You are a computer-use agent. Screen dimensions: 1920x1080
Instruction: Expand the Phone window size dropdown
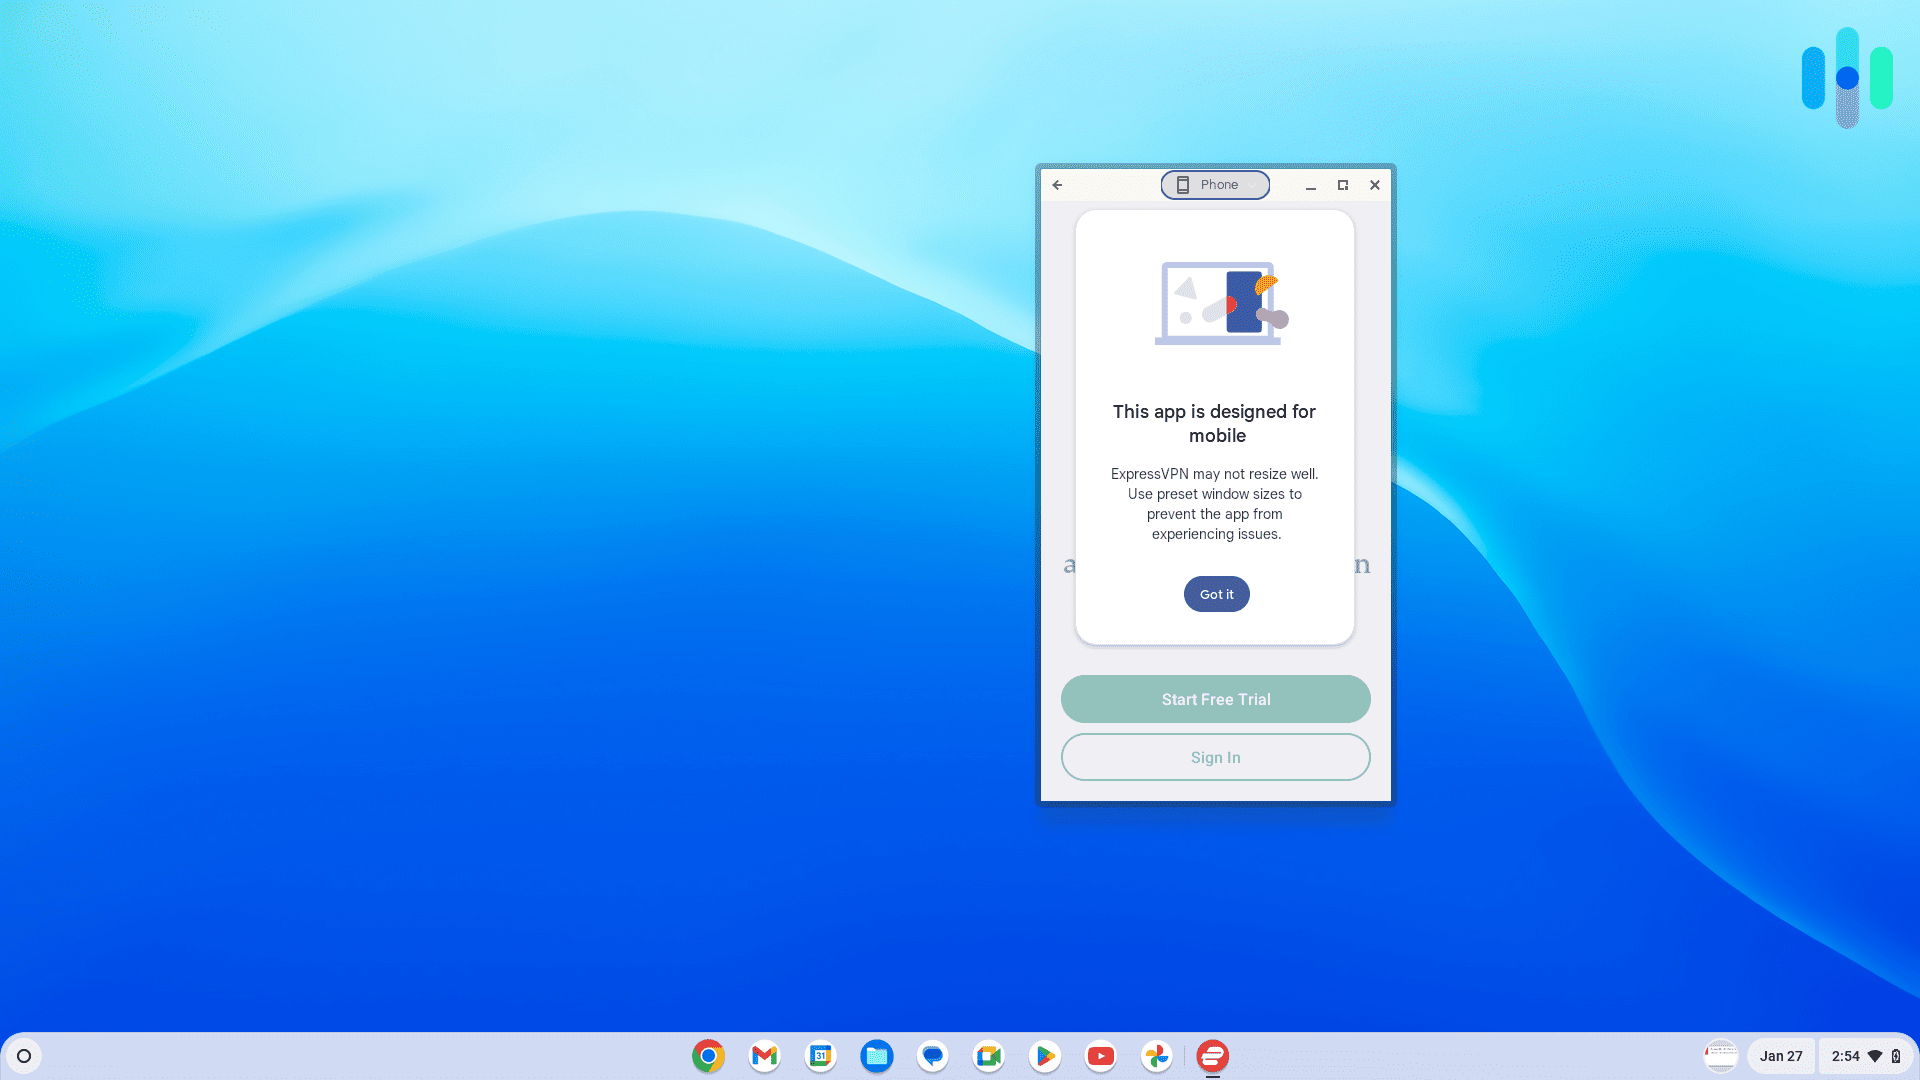[1253, 184]
